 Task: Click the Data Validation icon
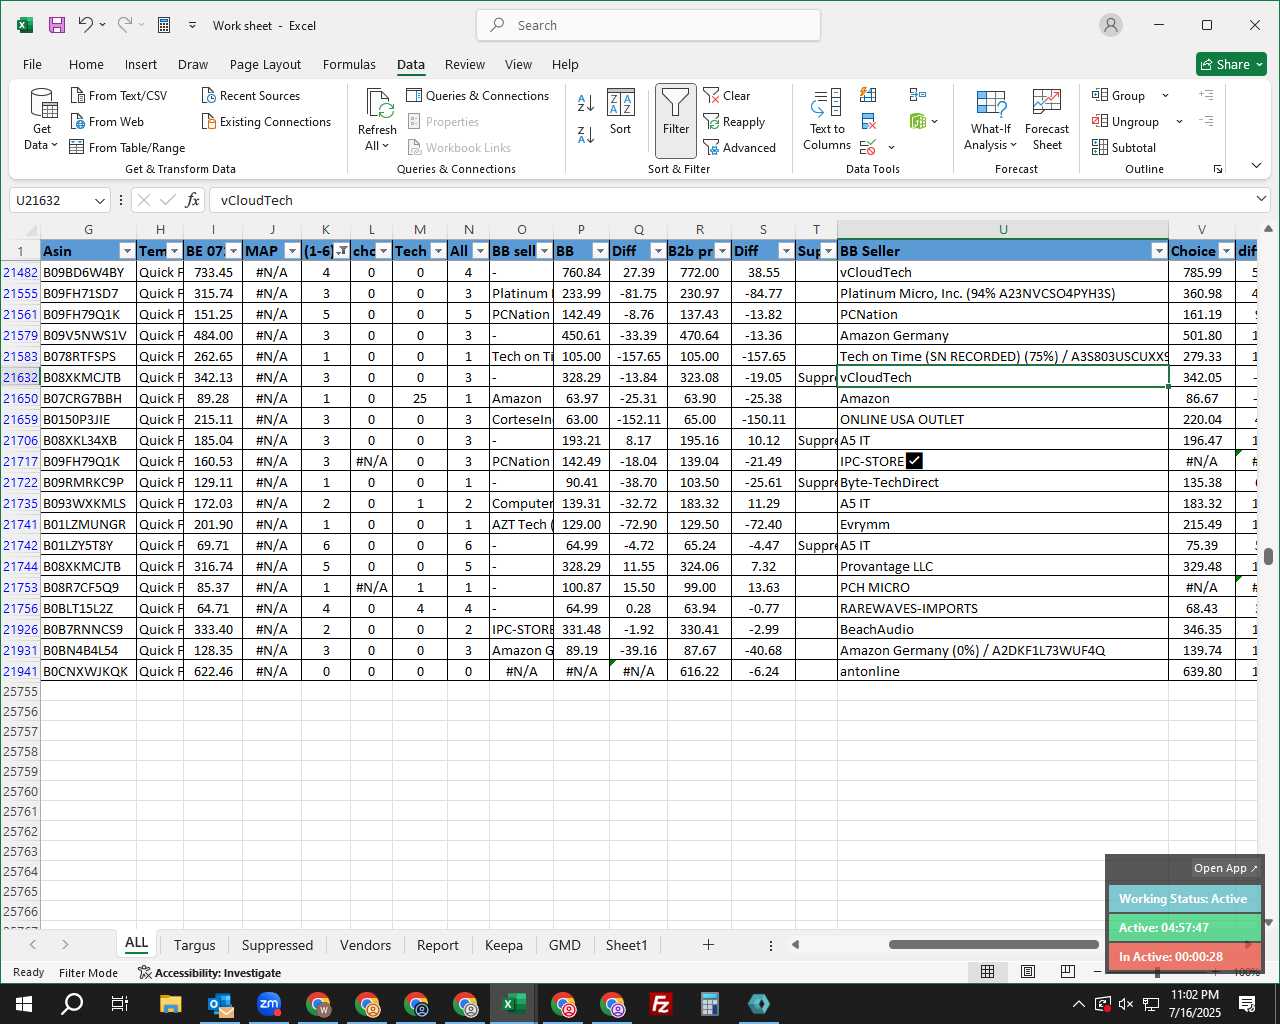tap(869, 147)
